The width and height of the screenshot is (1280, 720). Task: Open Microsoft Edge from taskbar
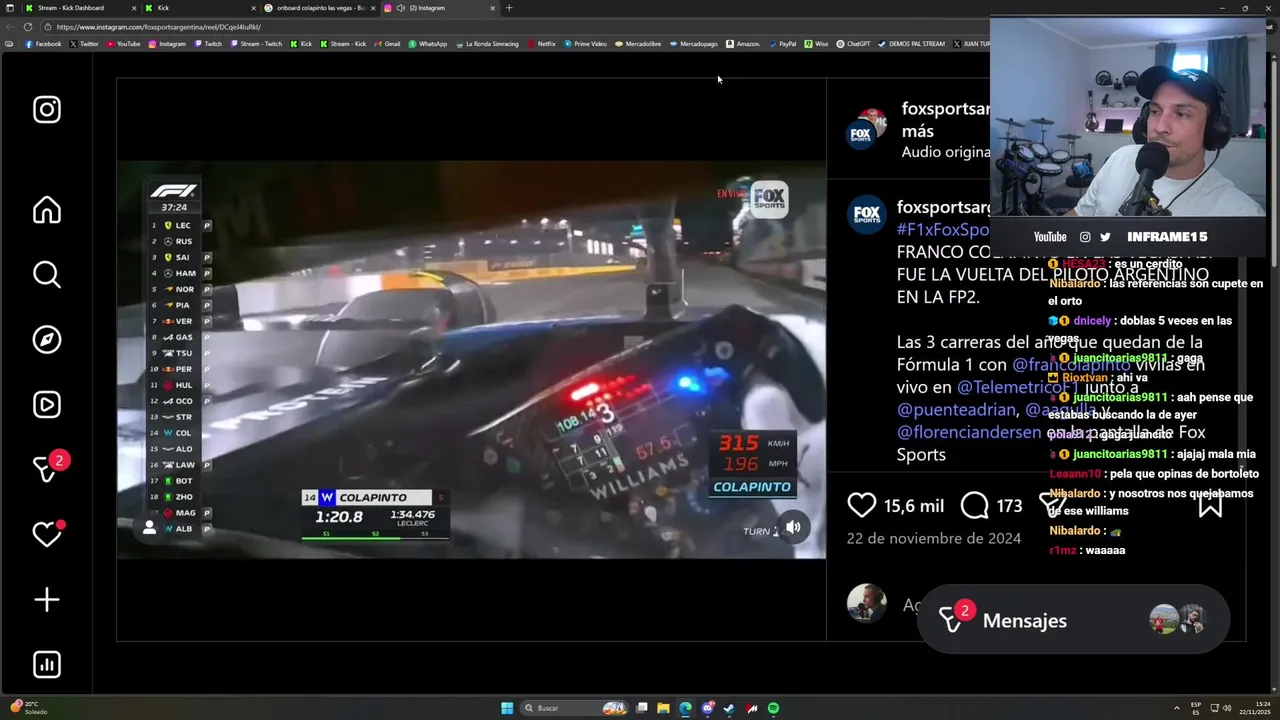click(x=685, y=708)
